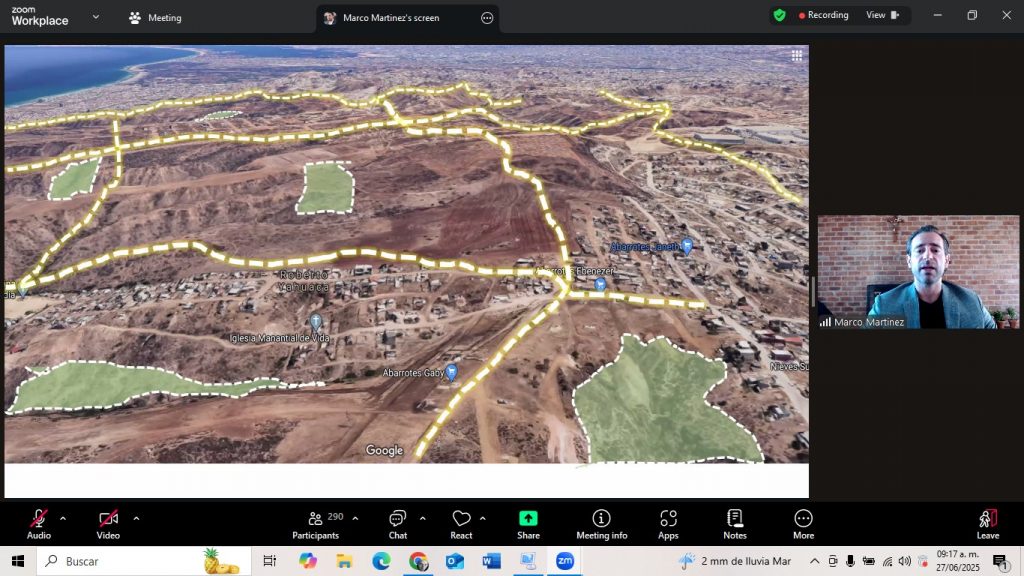Image resolution: width=1024 pixels, height=576 pixels.
Task: Click Marco Martinez's video thumbnail
Action: point(918,272)
